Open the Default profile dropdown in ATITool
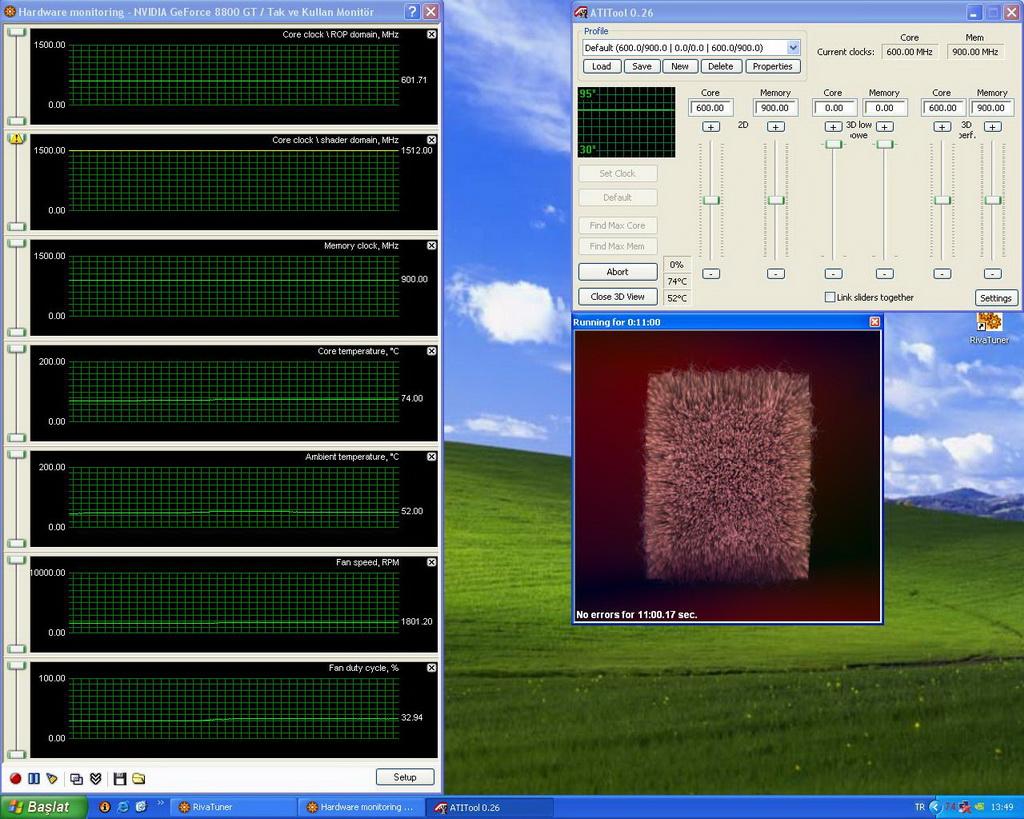The height and width of the screenshot is (819, 1024). [x=794, y=47]
